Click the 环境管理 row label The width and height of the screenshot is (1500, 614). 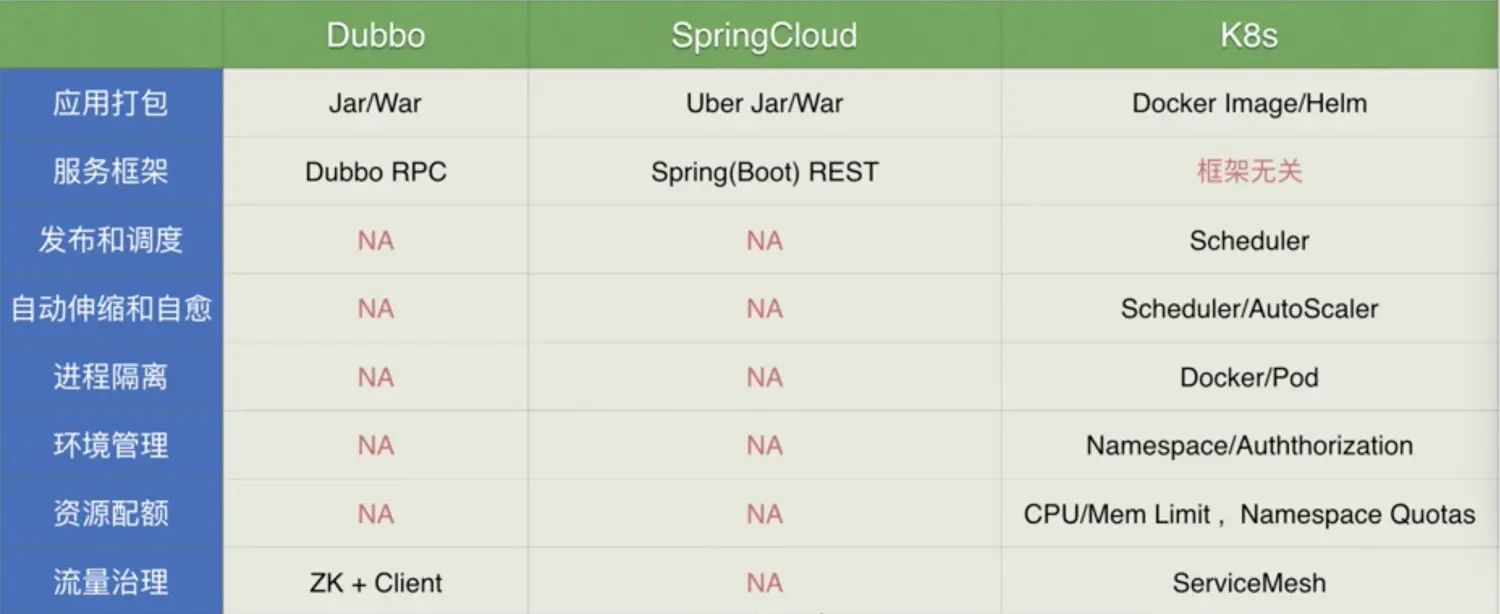pyautogui.click(x=111, y=445)
